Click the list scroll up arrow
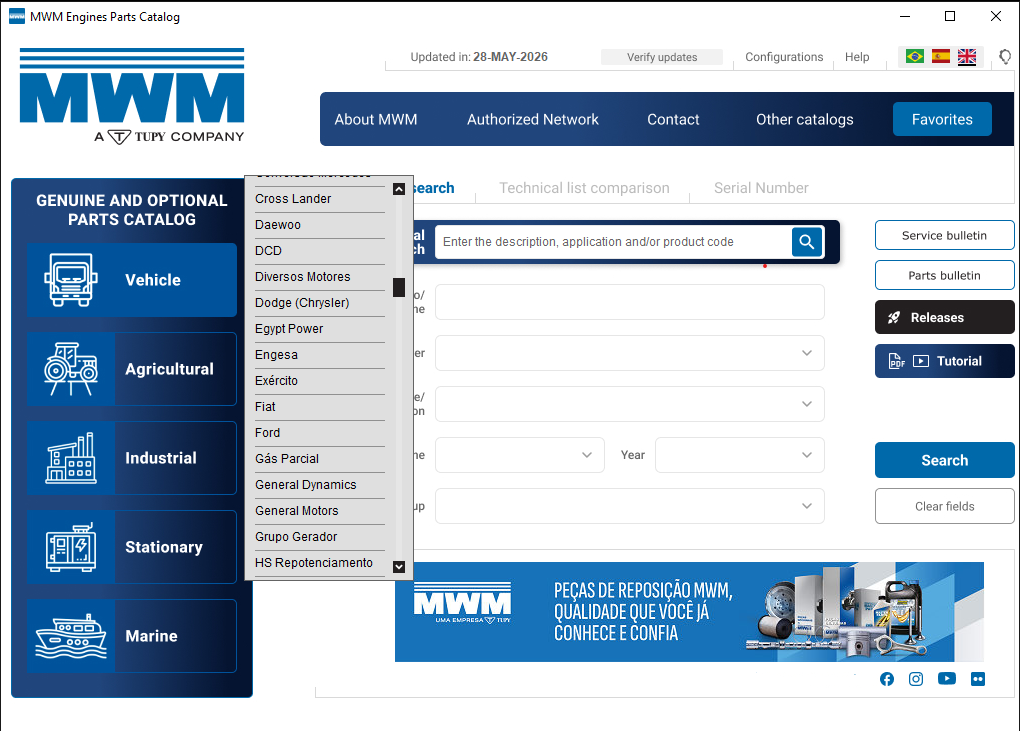Image resolution: width=1020 pixels, height=731 pixels. tap(399, 189)
